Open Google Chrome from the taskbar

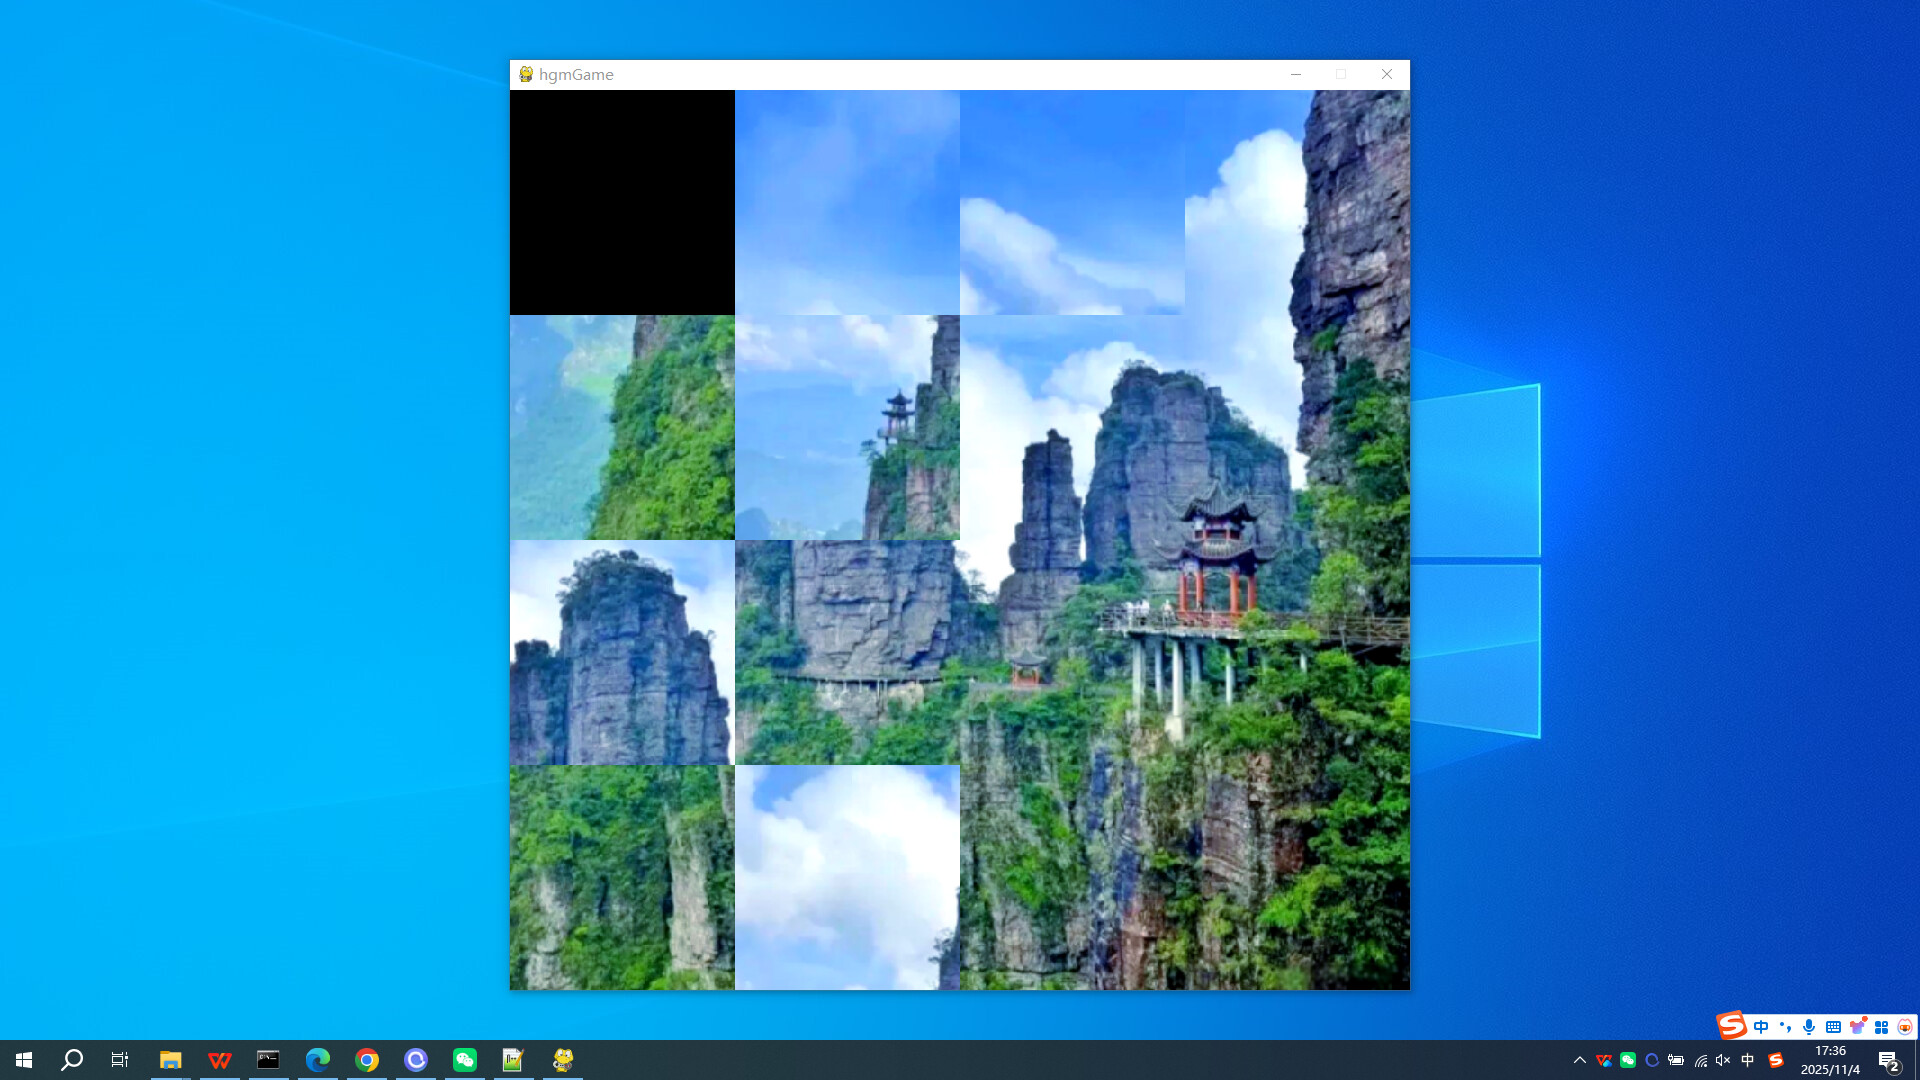click(367, 1061)
